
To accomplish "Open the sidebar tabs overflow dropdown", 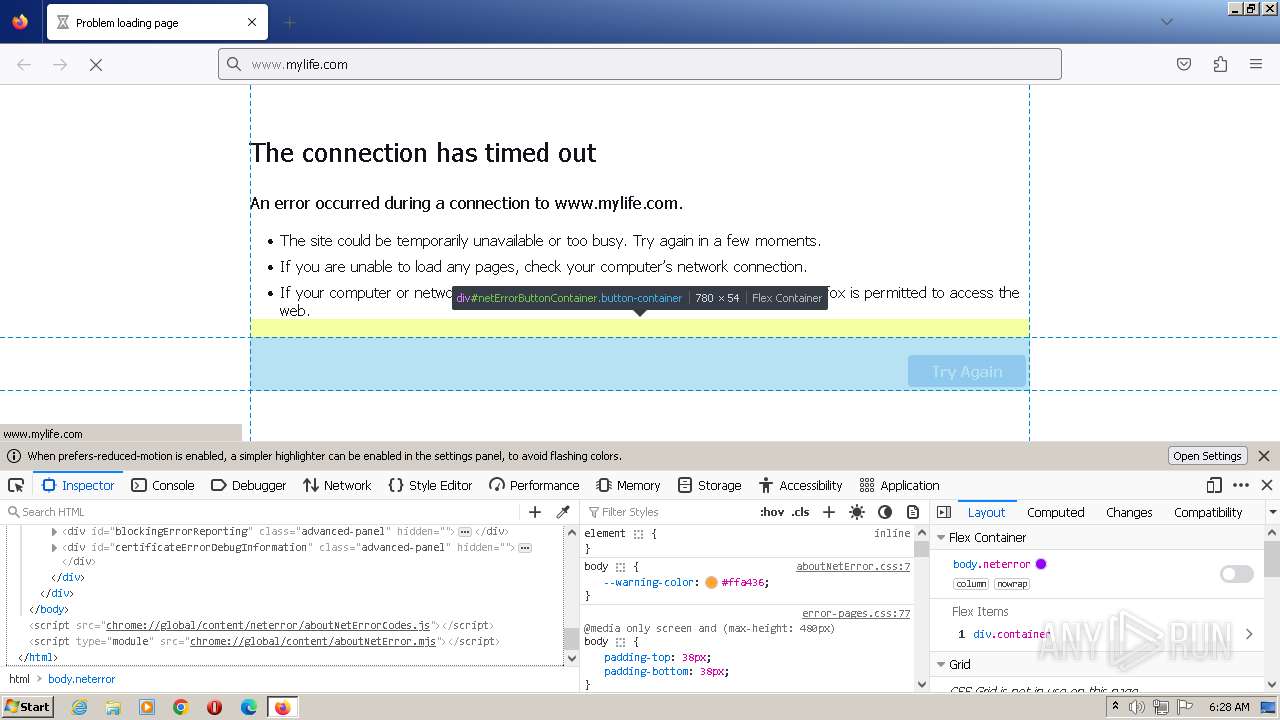I will pos(1272,512).
